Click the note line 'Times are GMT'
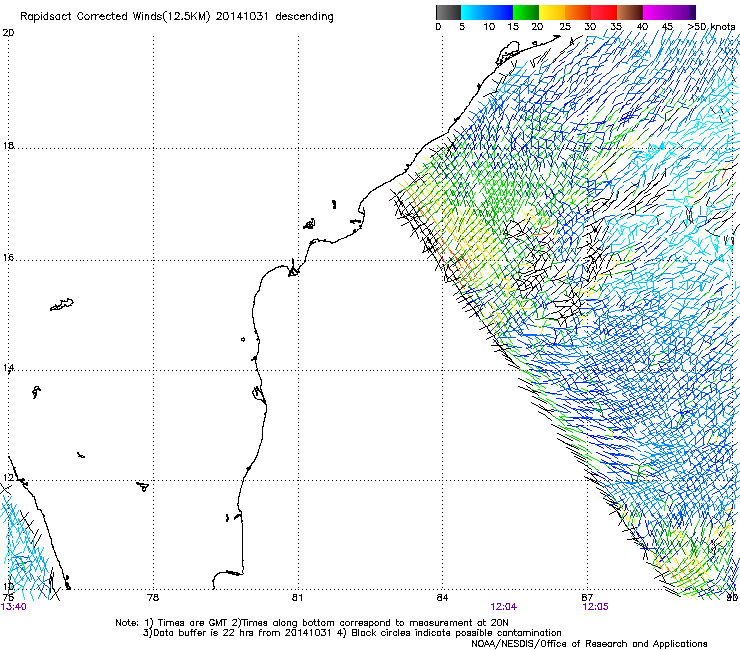Screen dimensions: 740x650 [193, 623]
